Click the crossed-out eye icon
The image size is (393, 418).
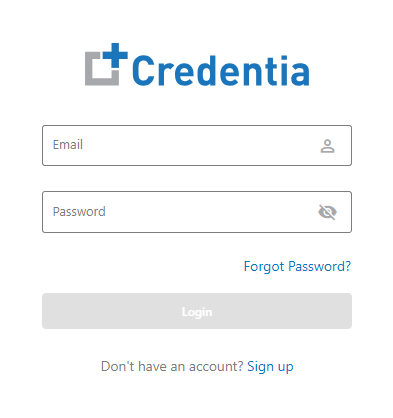point(327,212)
